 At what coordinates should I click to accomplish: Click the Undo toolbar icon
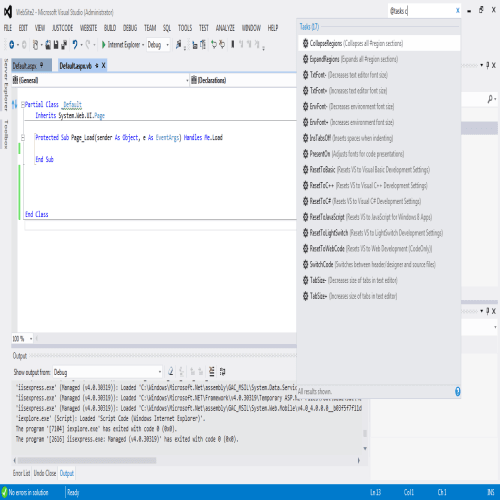(75, 44)
